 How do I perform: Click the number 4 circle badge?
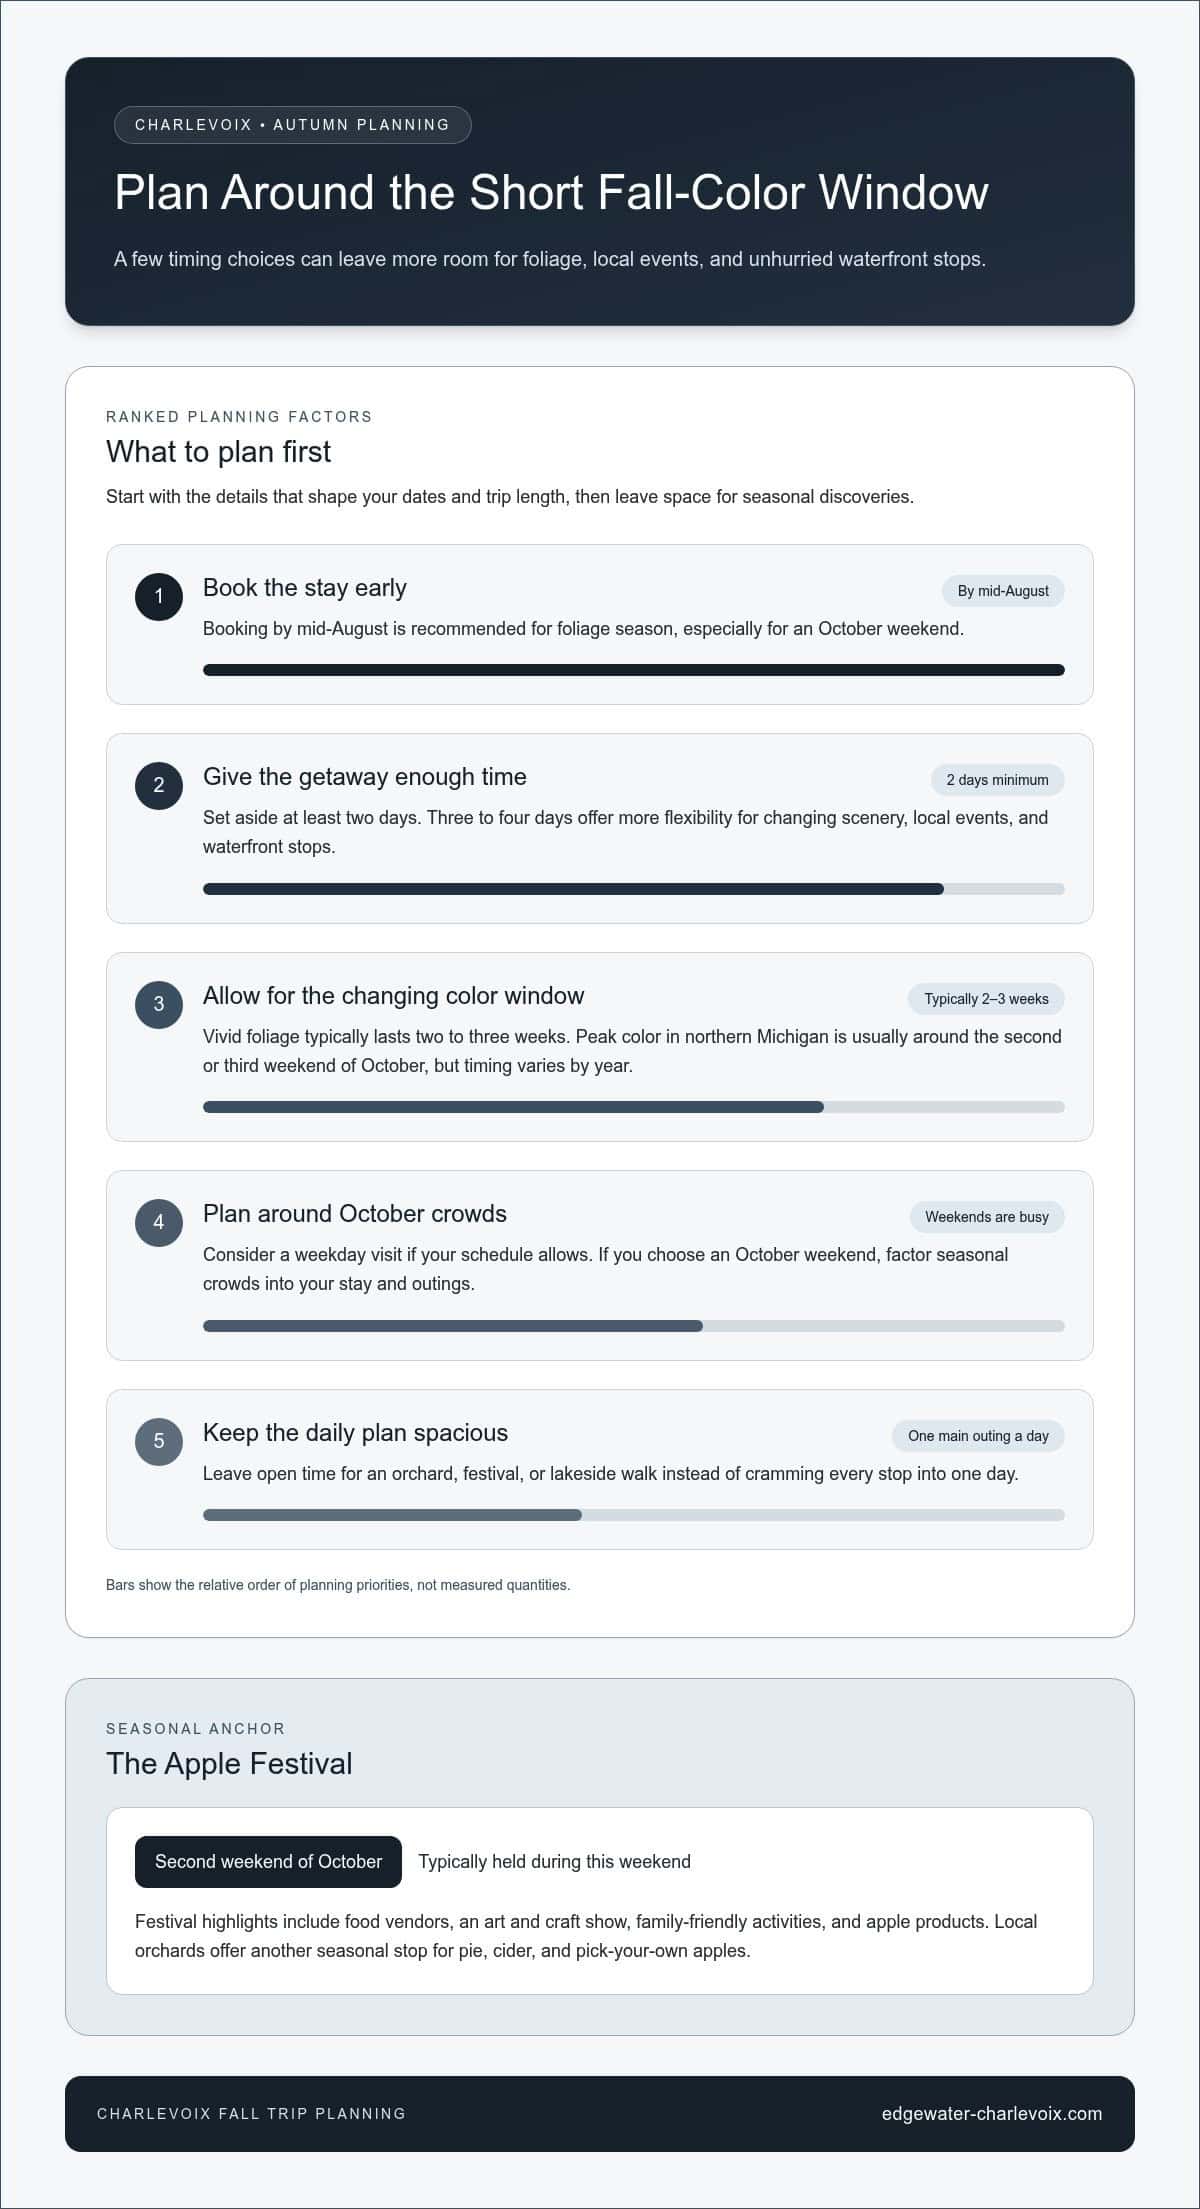(159, 1223)
